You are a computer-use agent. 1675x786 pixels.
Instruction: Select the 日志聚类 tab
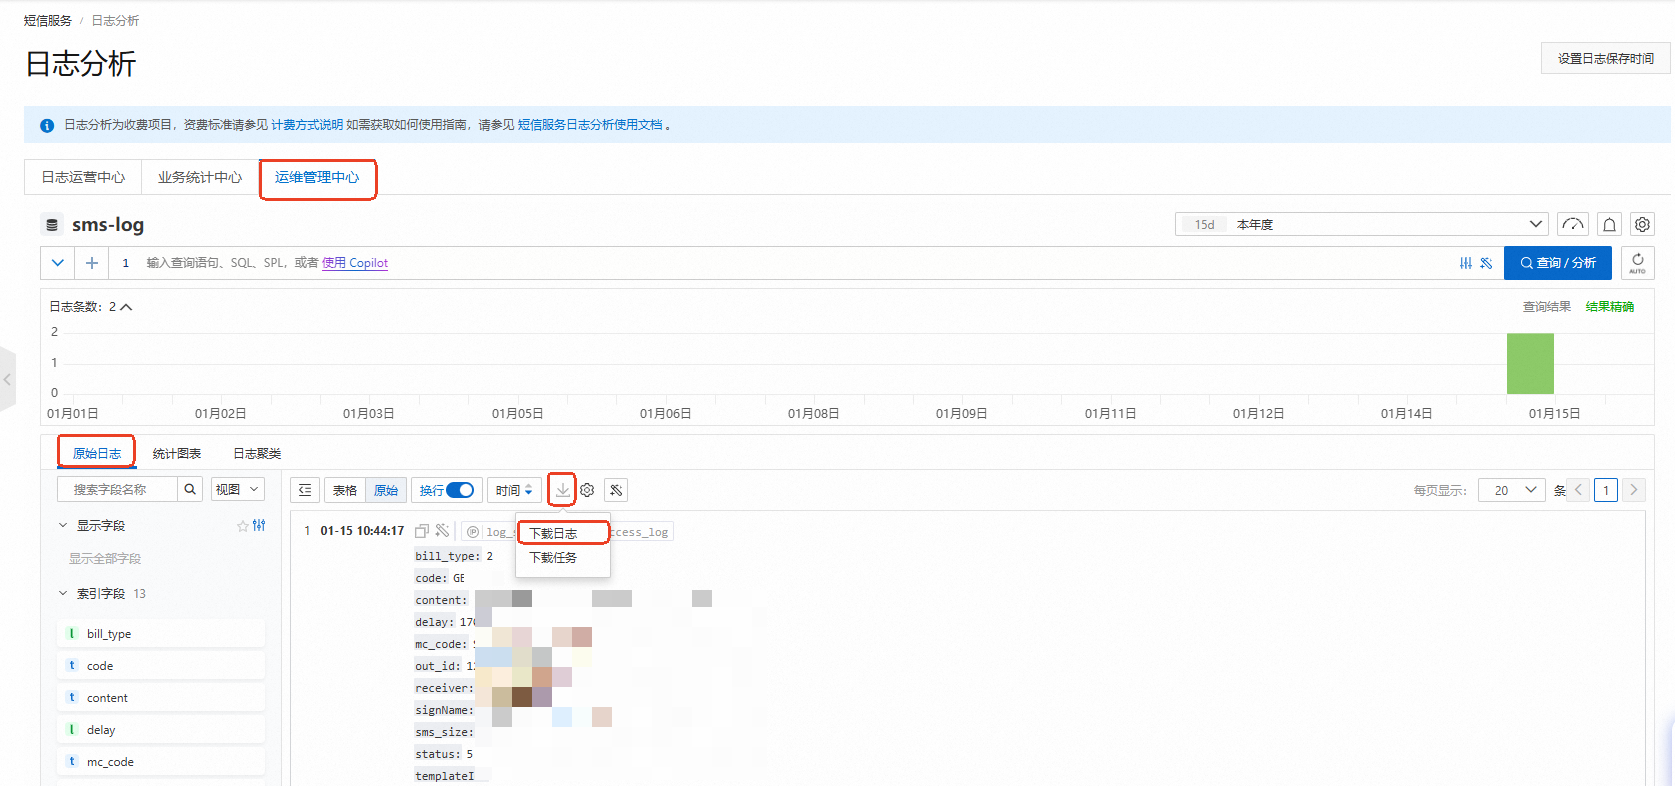[x=257, y=453]
